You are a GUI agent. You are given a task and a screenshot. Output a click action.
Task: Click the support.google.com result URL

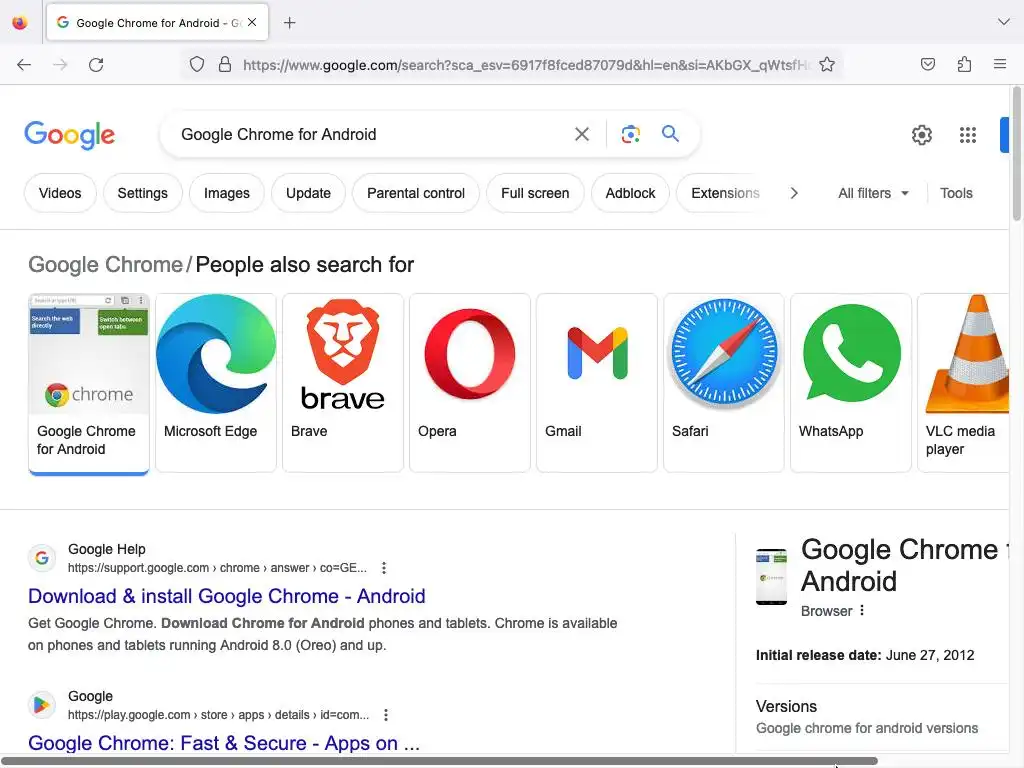(x=217, y=568)
